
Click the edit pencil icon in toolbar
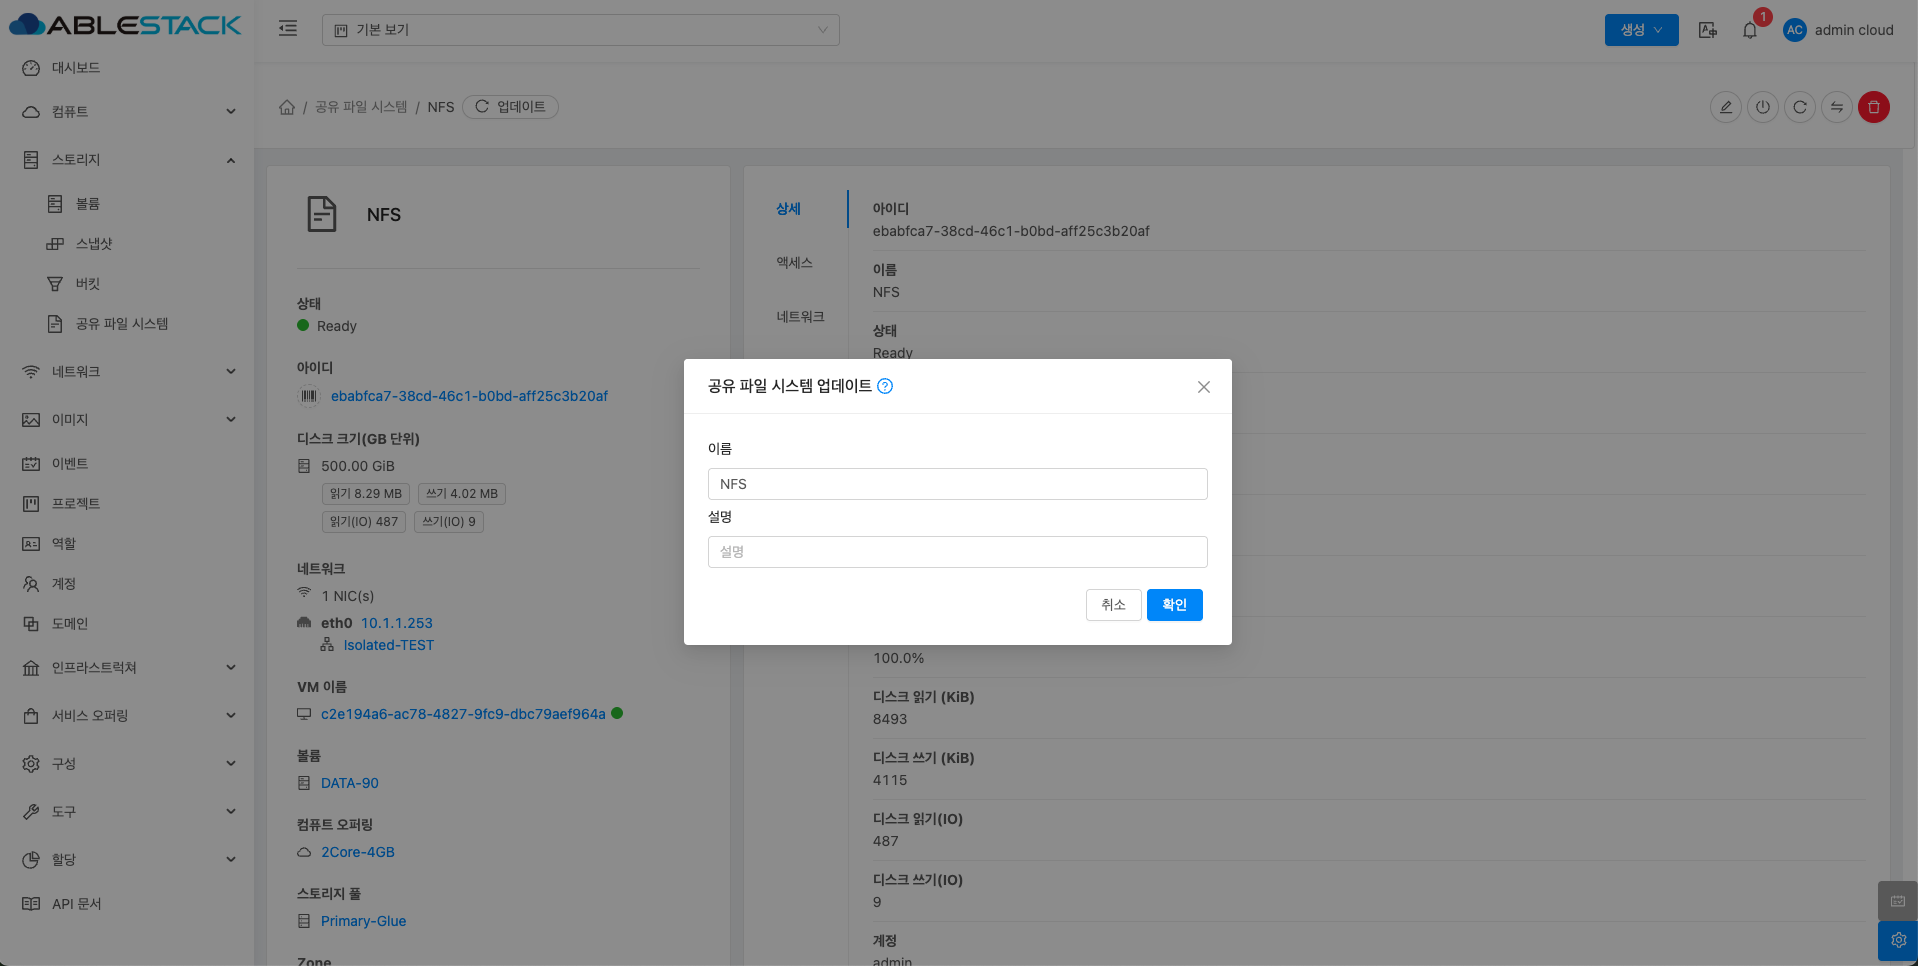point(1725,107)
